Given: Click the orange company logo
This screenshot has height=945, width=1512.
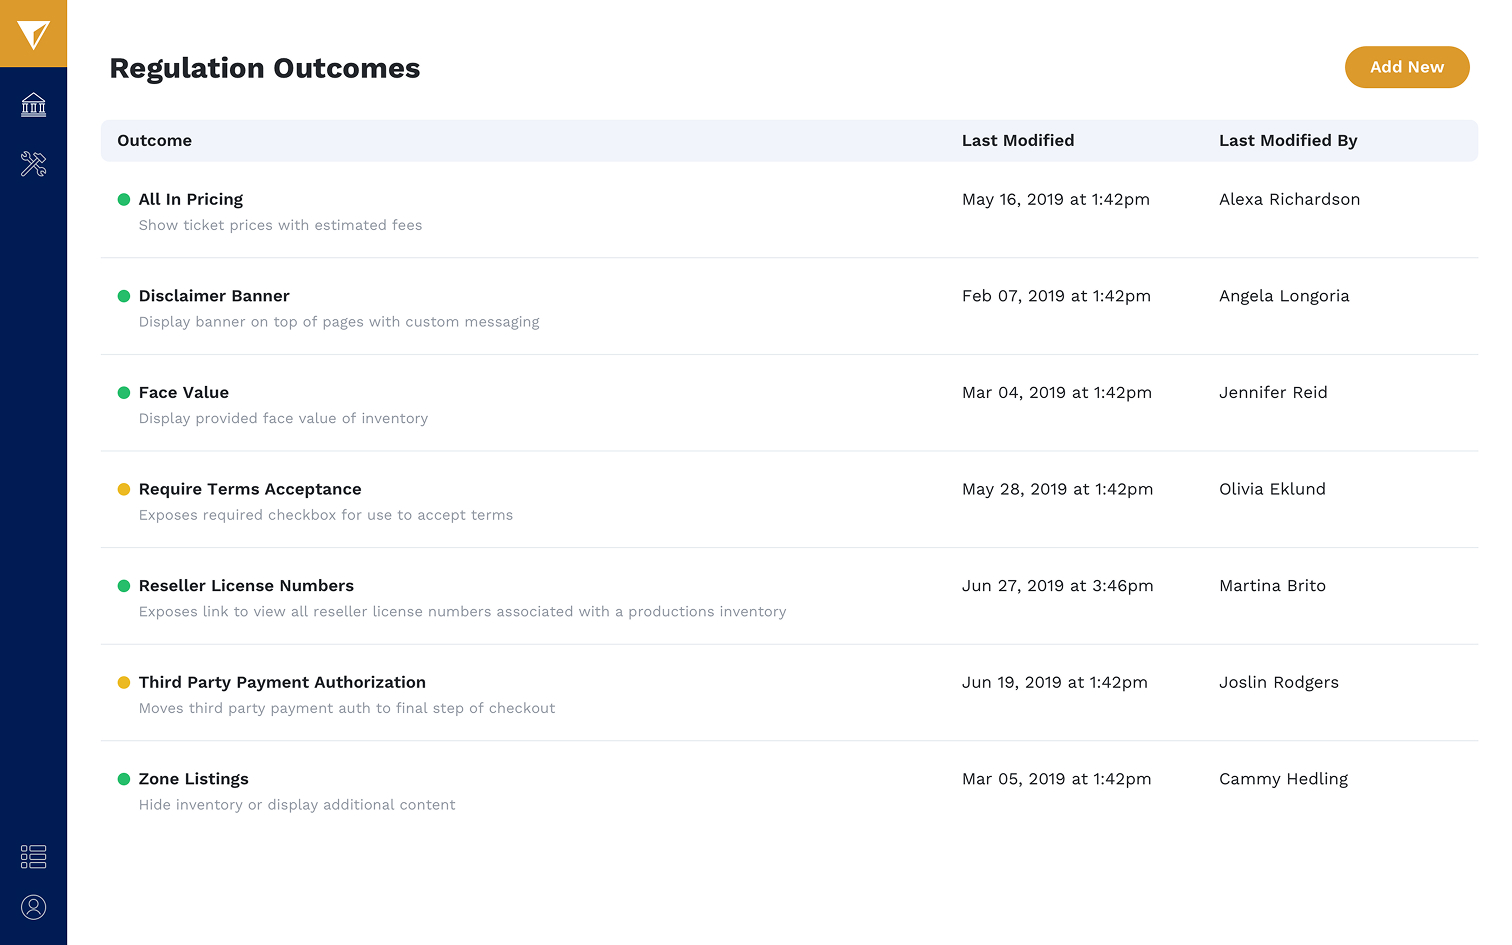Looking at the screenshot, I should pyautogui.click(x=33, y=33).
